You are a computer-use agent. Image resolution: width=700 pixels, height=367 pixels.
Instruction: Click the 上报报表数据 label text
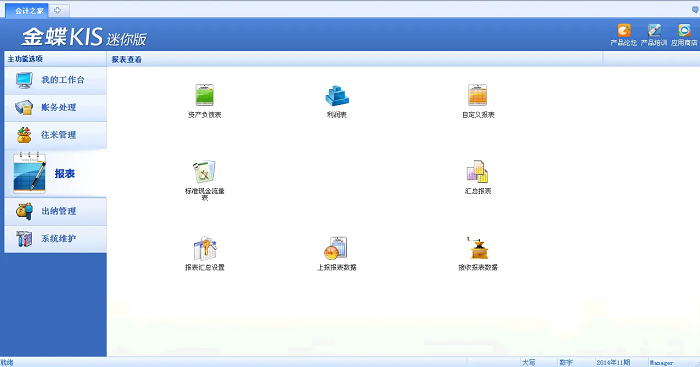pyautogui.click(x=337, y=267)
